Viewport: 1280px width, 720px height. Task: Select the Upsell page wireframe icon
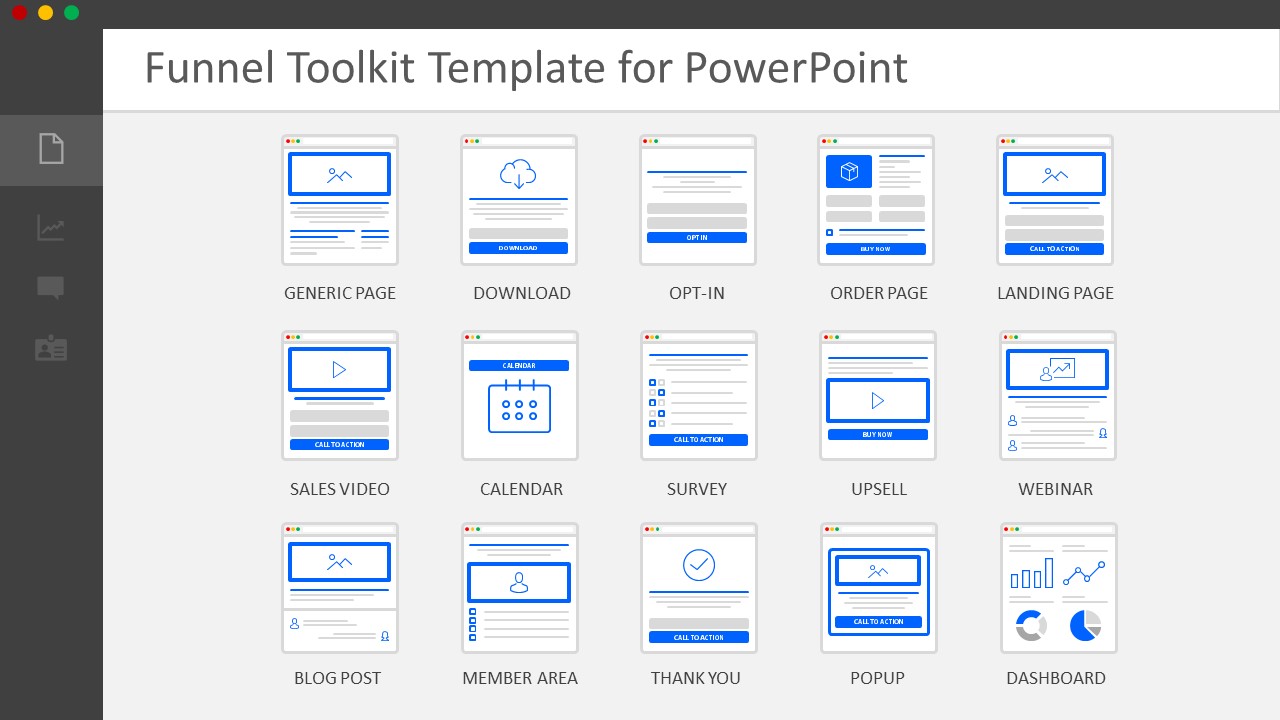tap(878, 396)
